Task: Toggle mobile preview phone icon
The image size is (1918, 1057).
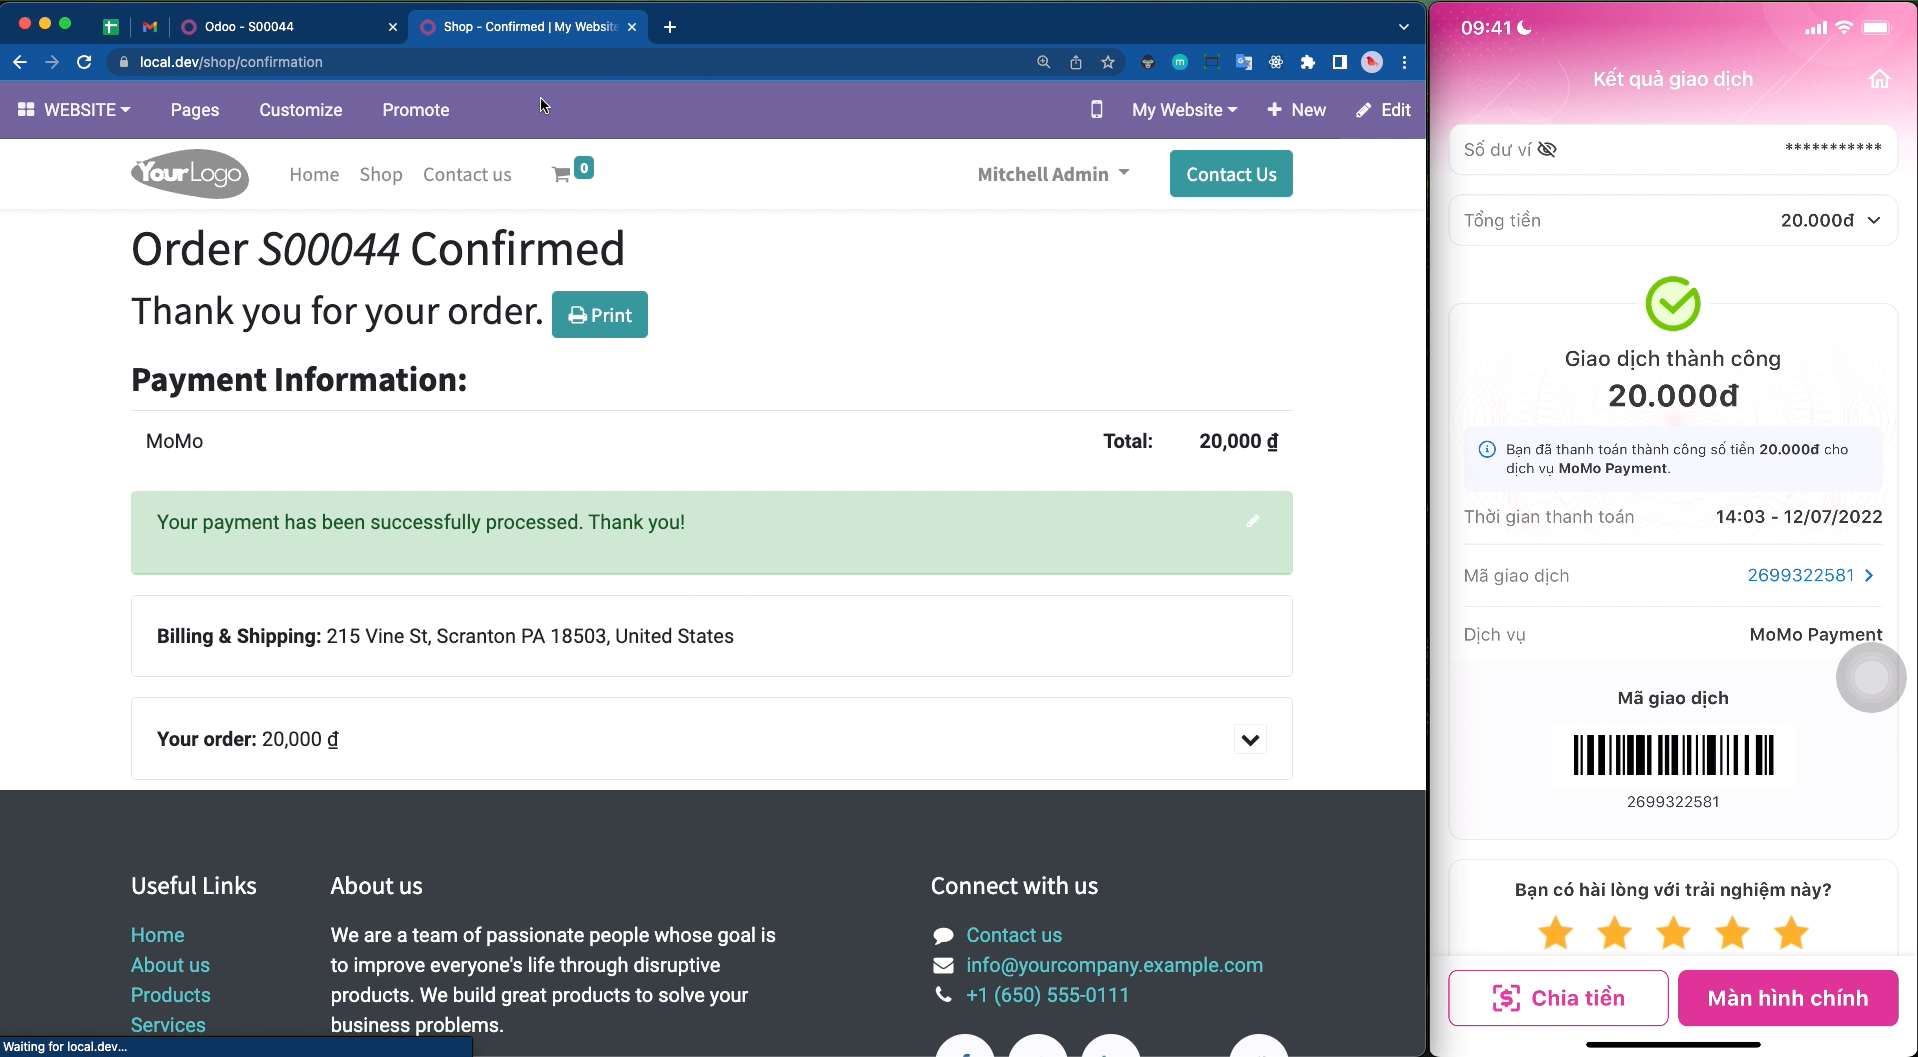Action: coord(1097,110)
